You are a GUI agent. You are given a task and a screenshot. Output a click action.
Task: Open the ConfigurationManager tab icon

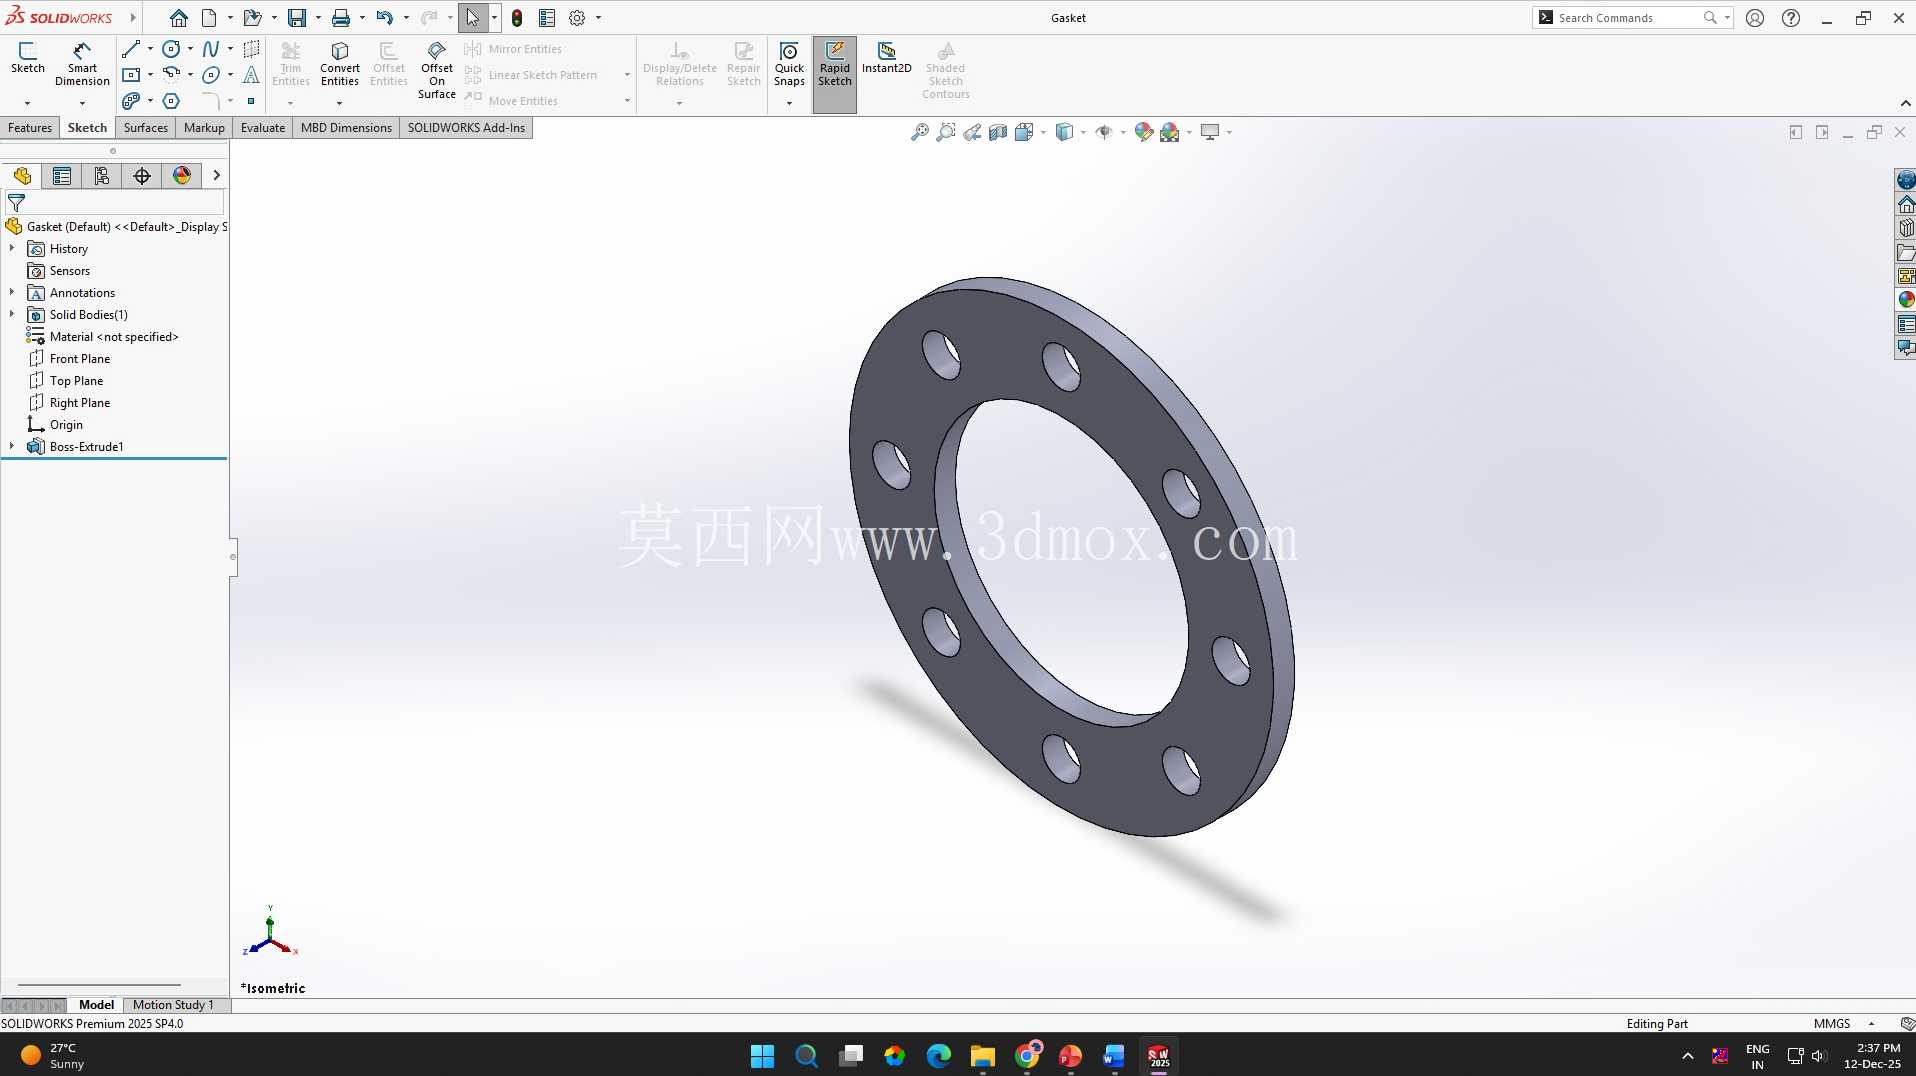(102, 176)
